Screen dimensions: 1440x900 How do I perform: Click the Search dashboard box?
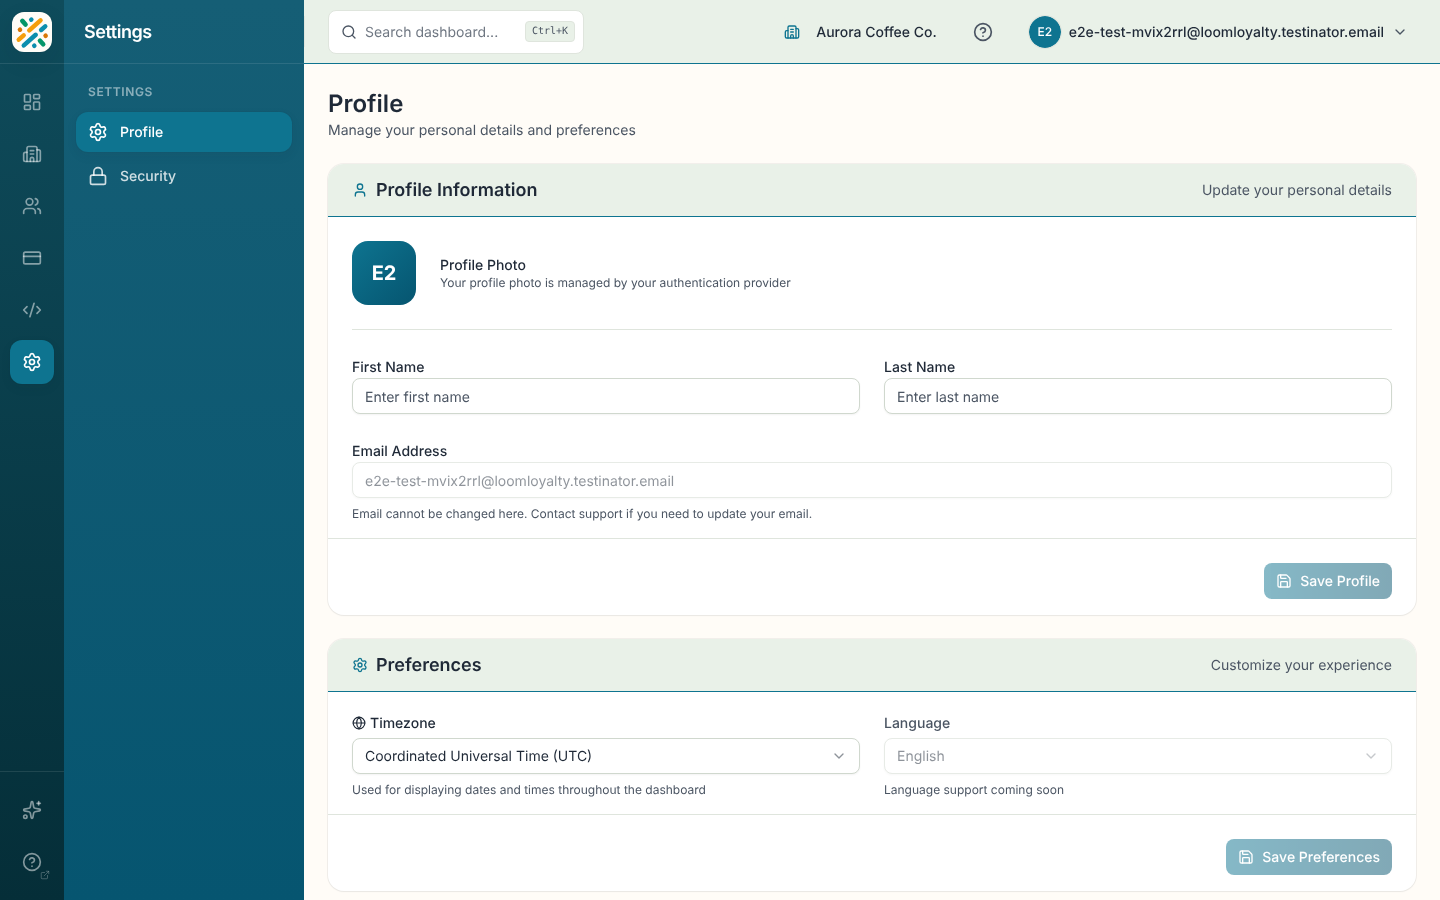[x=456, y=32]
